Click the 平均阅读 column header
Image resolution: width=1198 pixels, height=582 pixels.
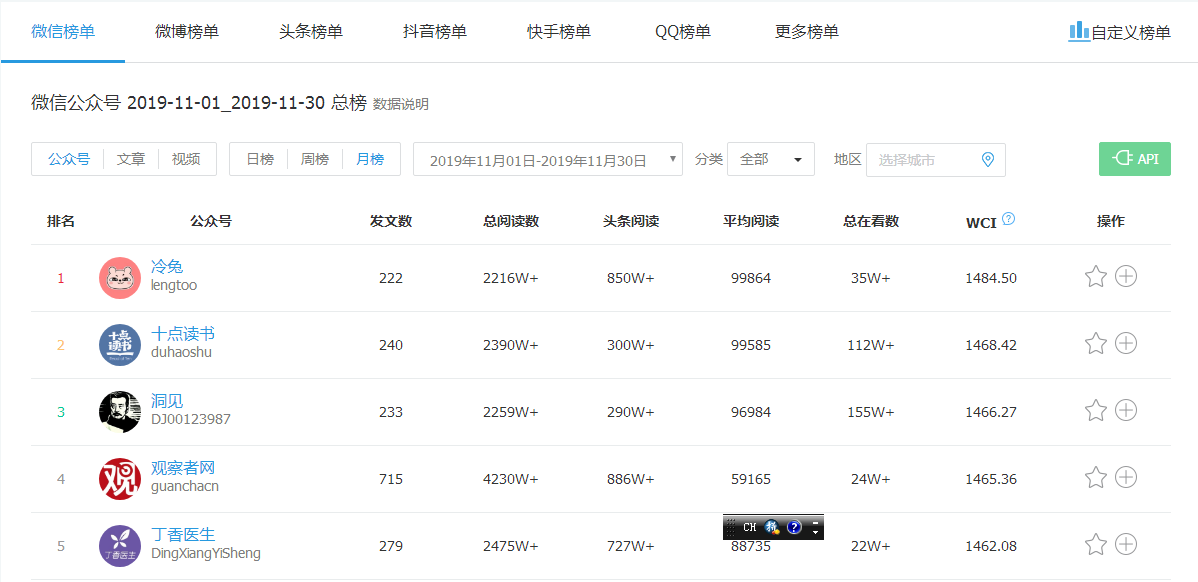point(751,221)
